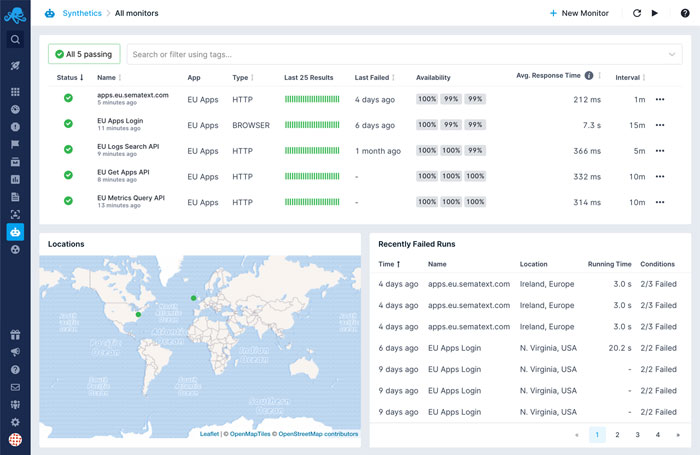Open the settings gear in sidebar

point(15,422)
